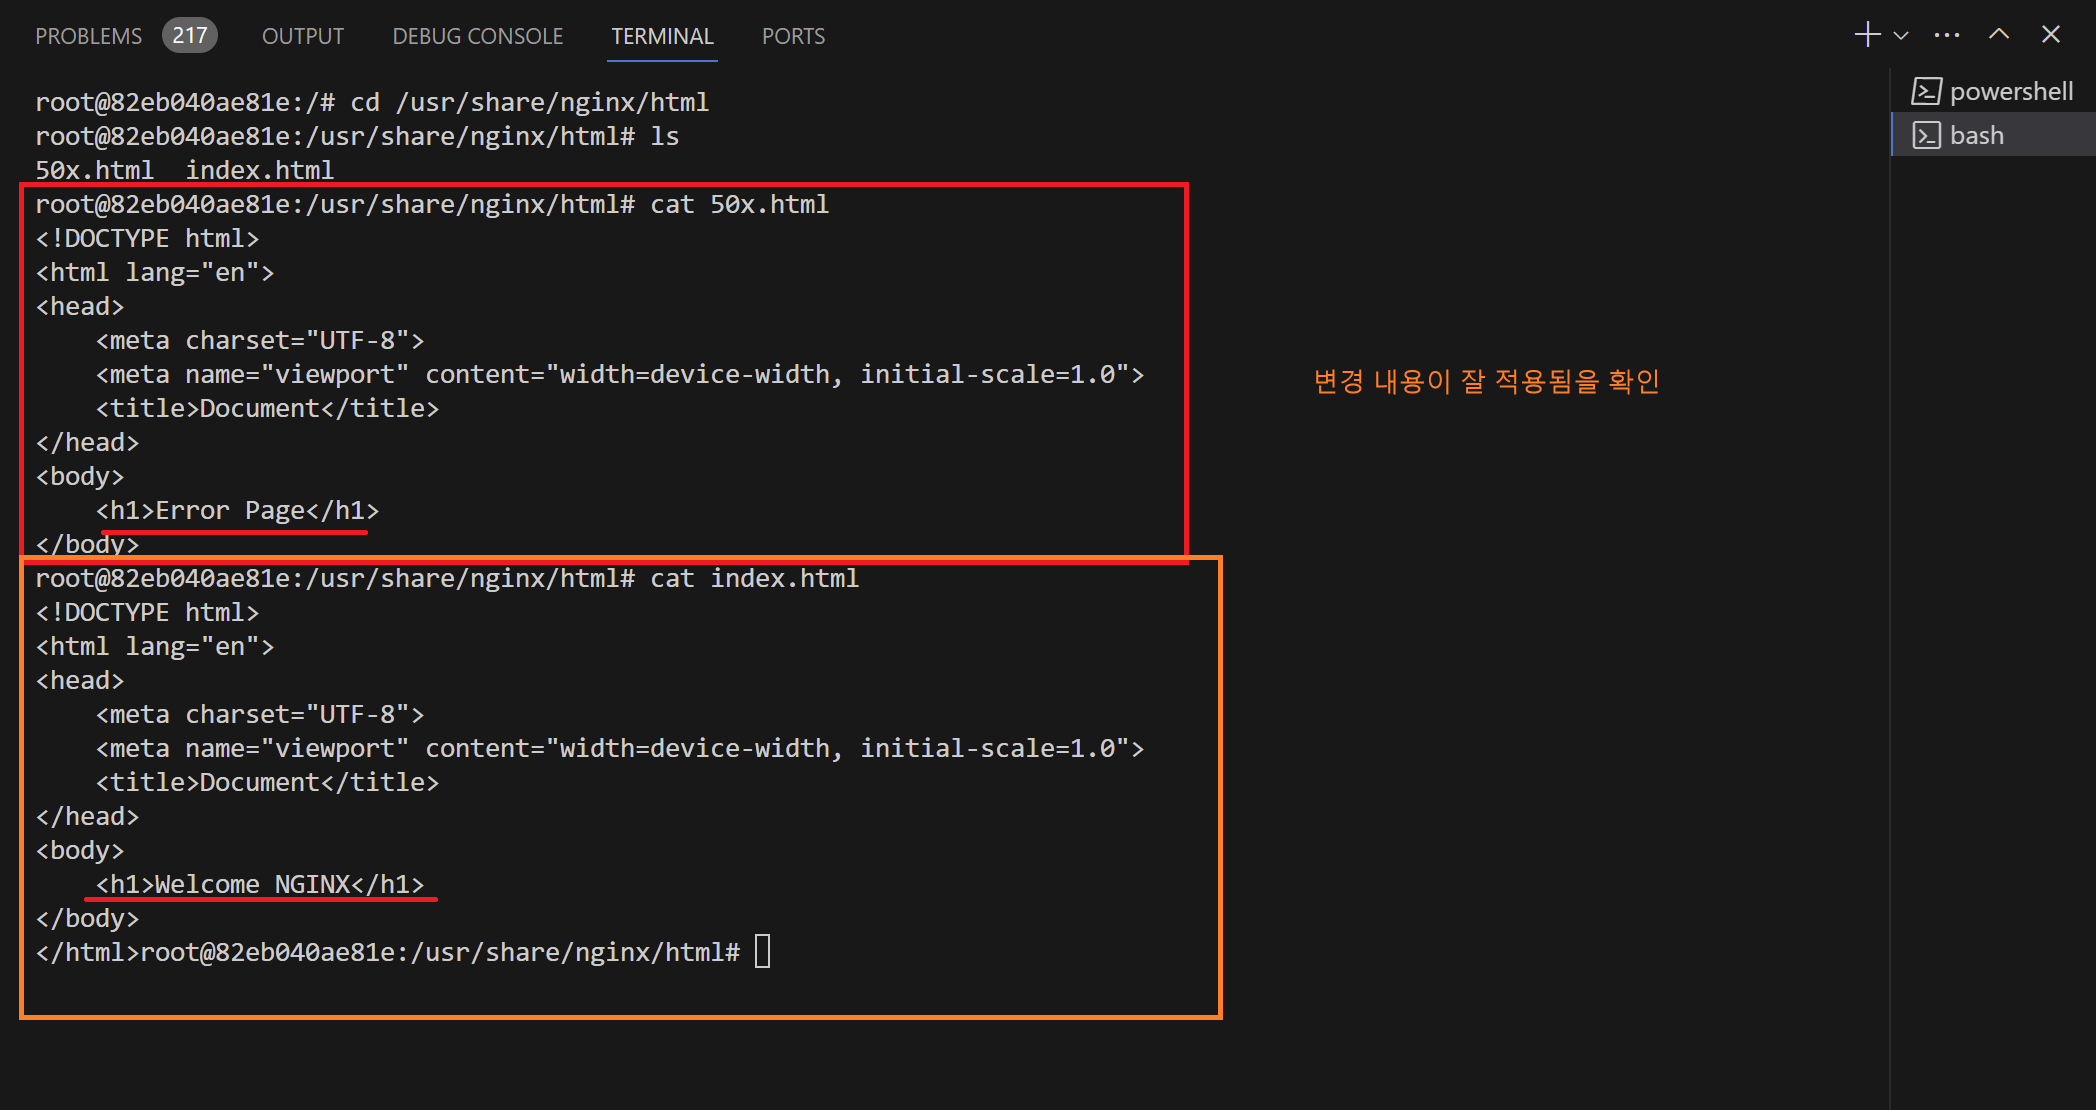Select the powershell terminal entry
Image resolution: width=2096 pixels, height=1110 pixels.
2010,91
